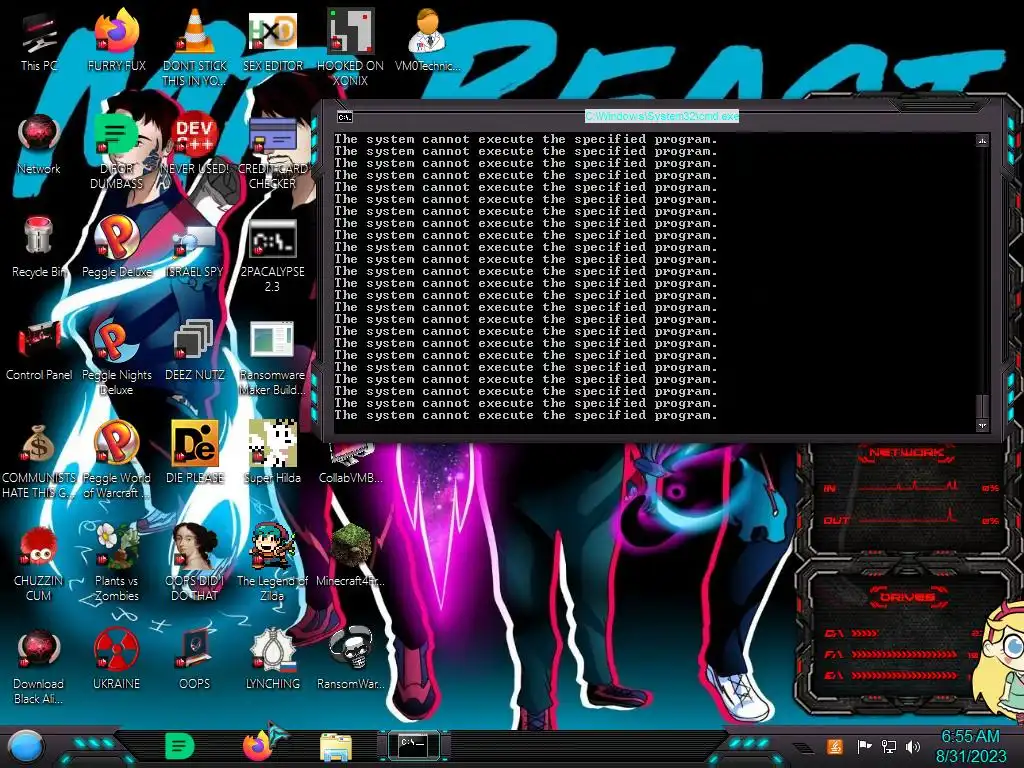Screen dimensions: 1024x768
Task: Open the DONT STICK THIS IN YO VLC shortcut
Action: pyautogui.click(x=194, y=47)
